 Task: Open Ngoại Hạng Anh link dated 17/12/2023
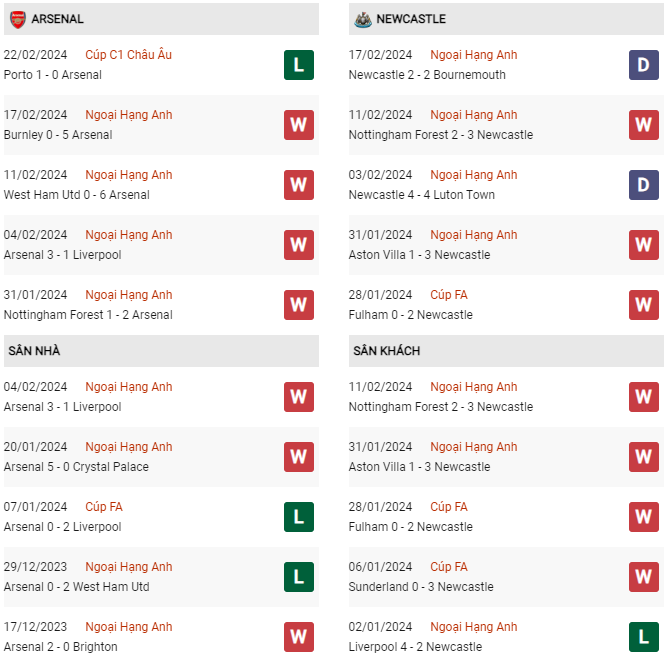[x=129, y=627]
